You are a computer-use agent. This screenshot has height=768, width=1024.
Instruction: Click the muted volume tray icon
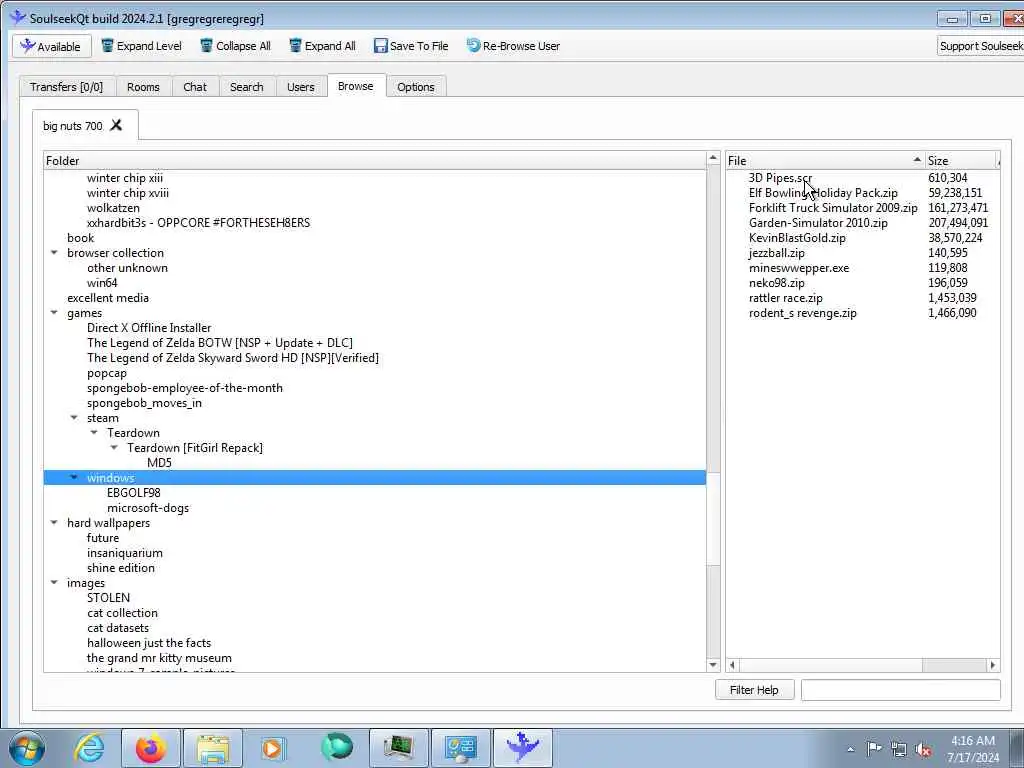coord(923,750)
